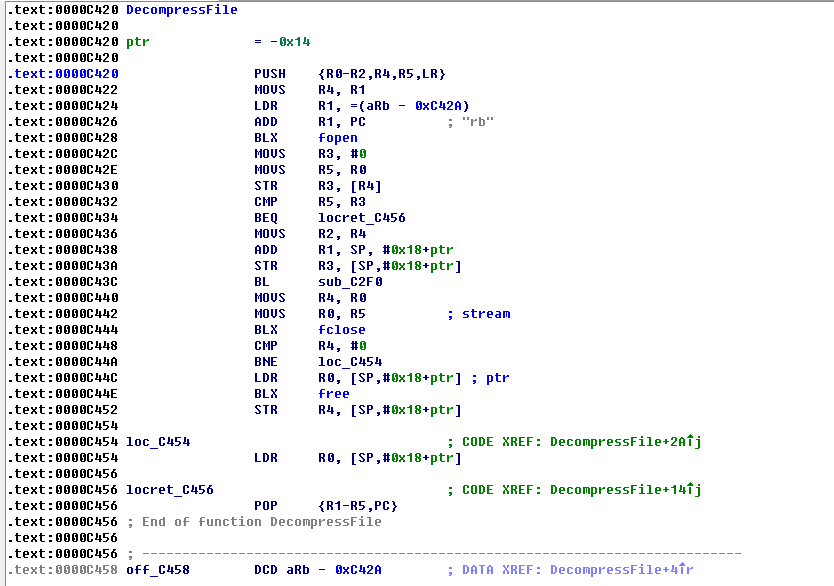This screenshot has height=586, width=834.
Task: Click loc_C454 operand in the BNE instruction
Action: 350,362
